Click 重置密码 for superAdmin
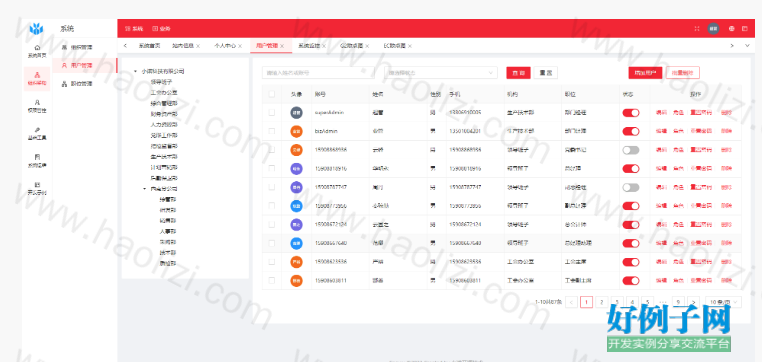The width and height of the screenshot is (762, 362). click(x=701, y=113)
